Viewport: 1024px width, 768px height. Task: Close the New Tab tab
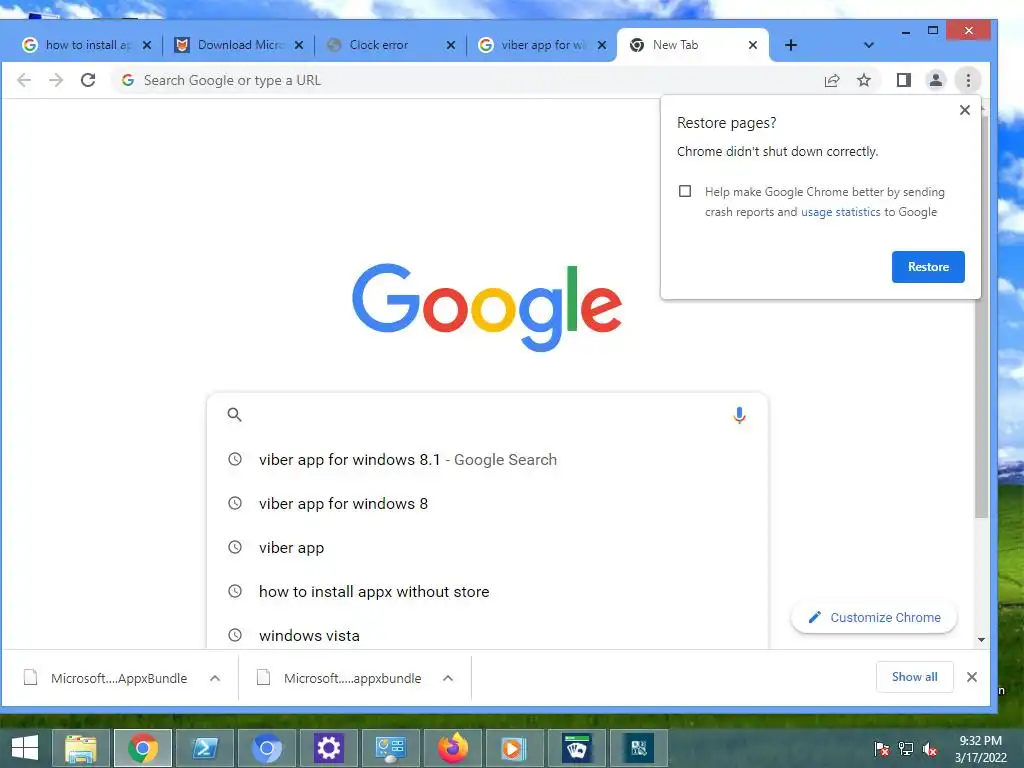[x=753, y=45]
